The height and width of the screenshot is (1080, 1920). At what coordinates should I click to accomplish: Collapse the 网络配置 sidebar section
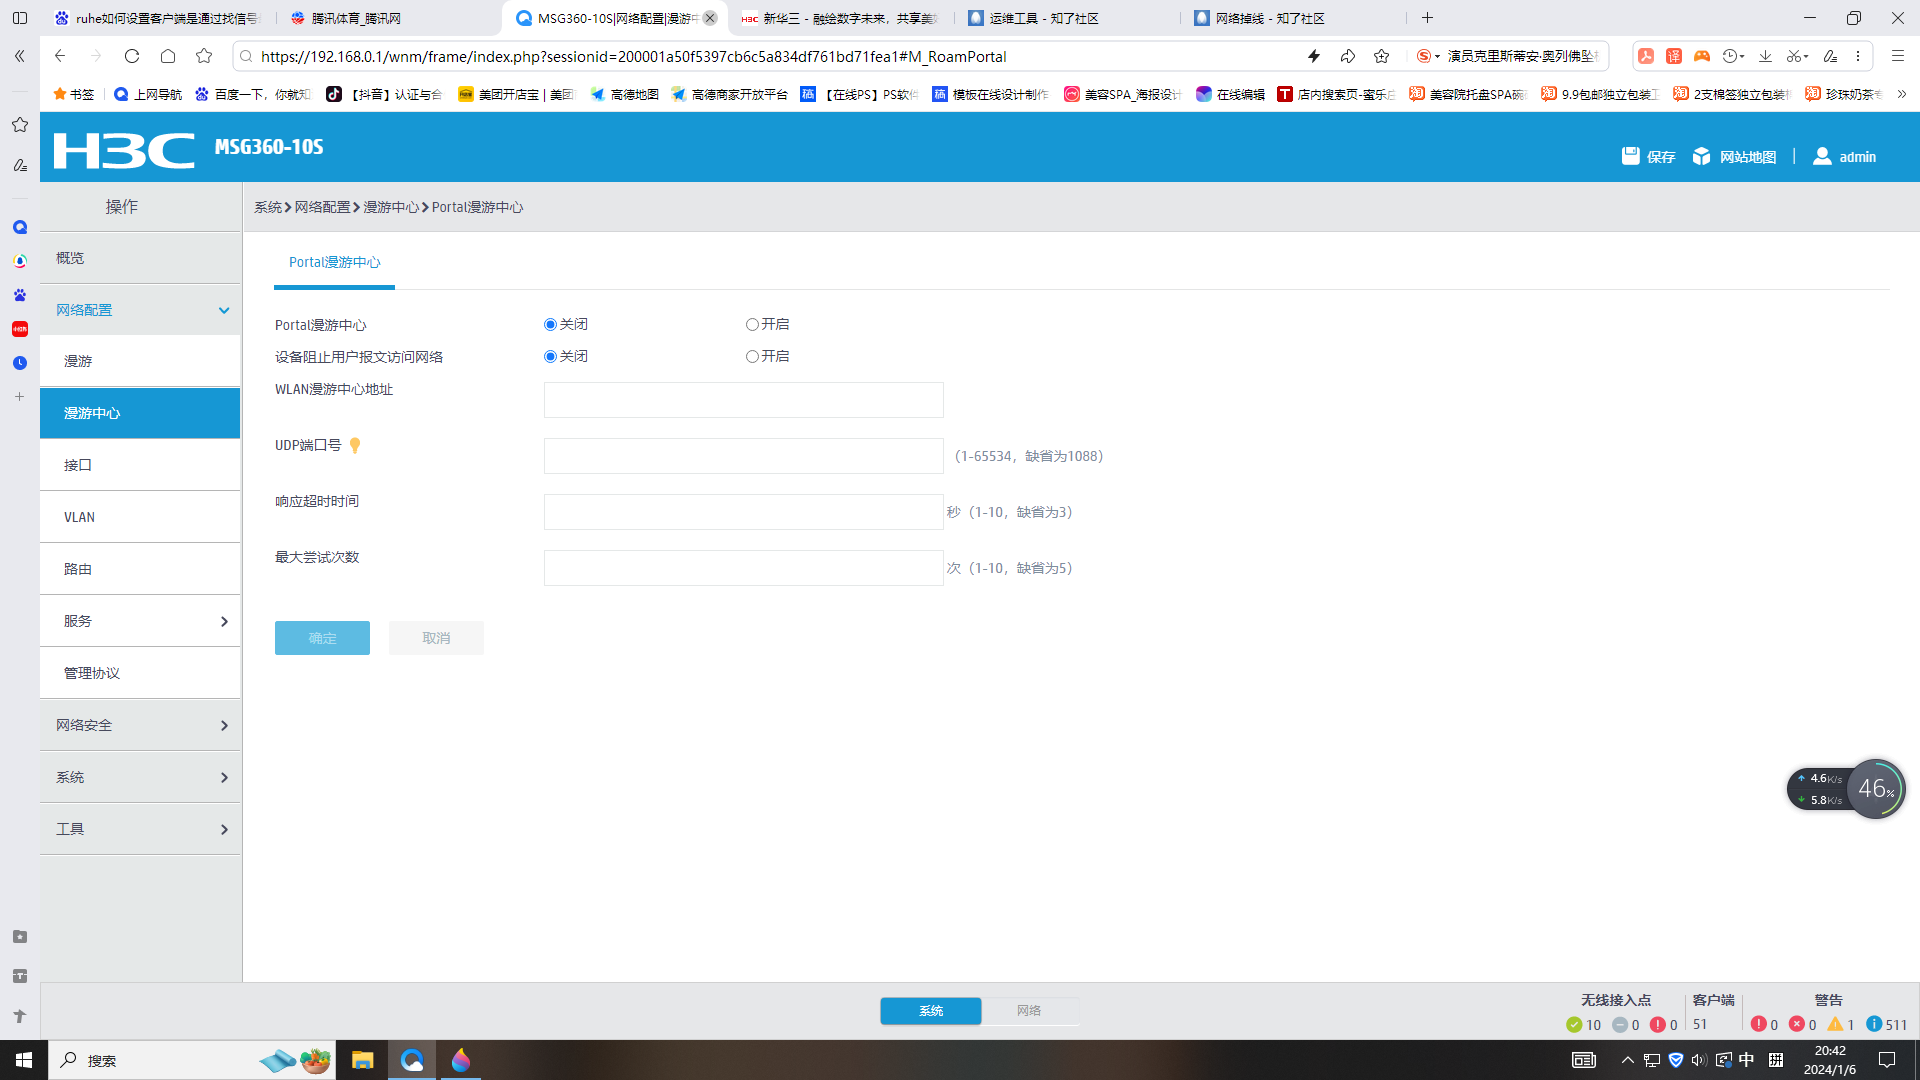tap(224, 310)
